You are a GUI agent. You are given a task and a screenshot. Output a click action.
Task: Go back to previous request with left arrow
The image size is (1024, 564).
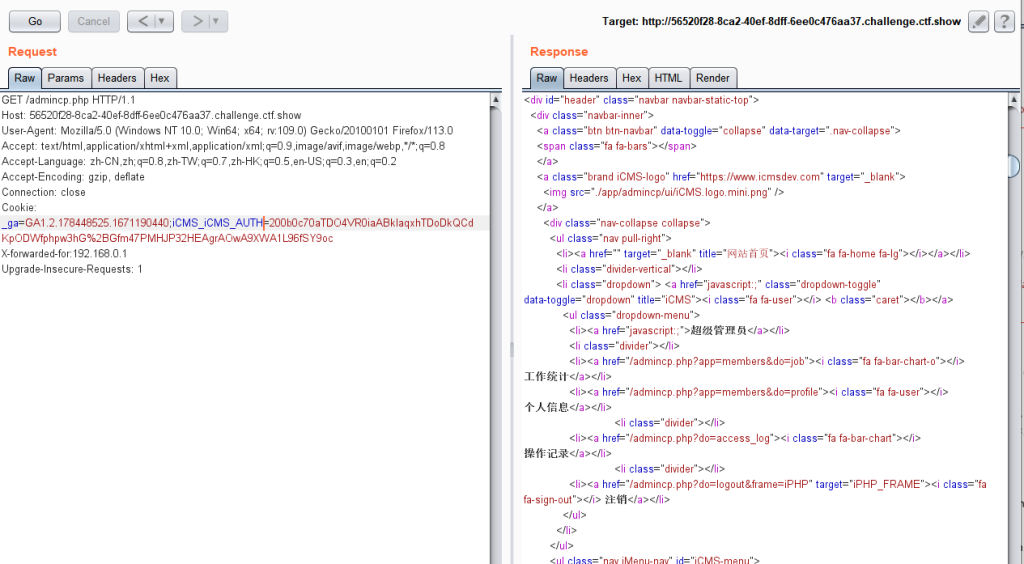click(142, 21)
